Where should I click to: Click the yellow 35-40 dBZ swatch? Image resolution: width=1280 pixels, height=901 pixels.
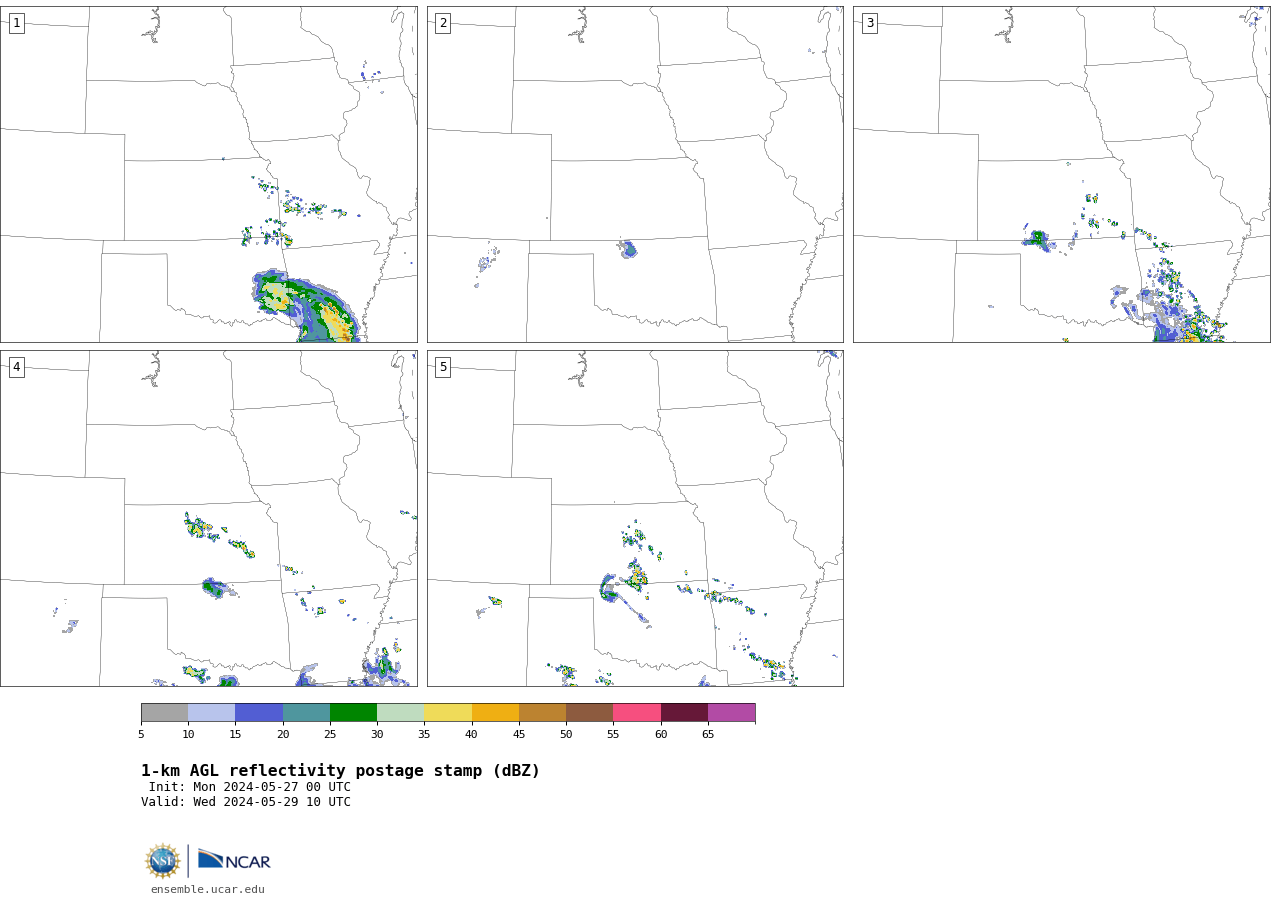[x=448, y=713]
